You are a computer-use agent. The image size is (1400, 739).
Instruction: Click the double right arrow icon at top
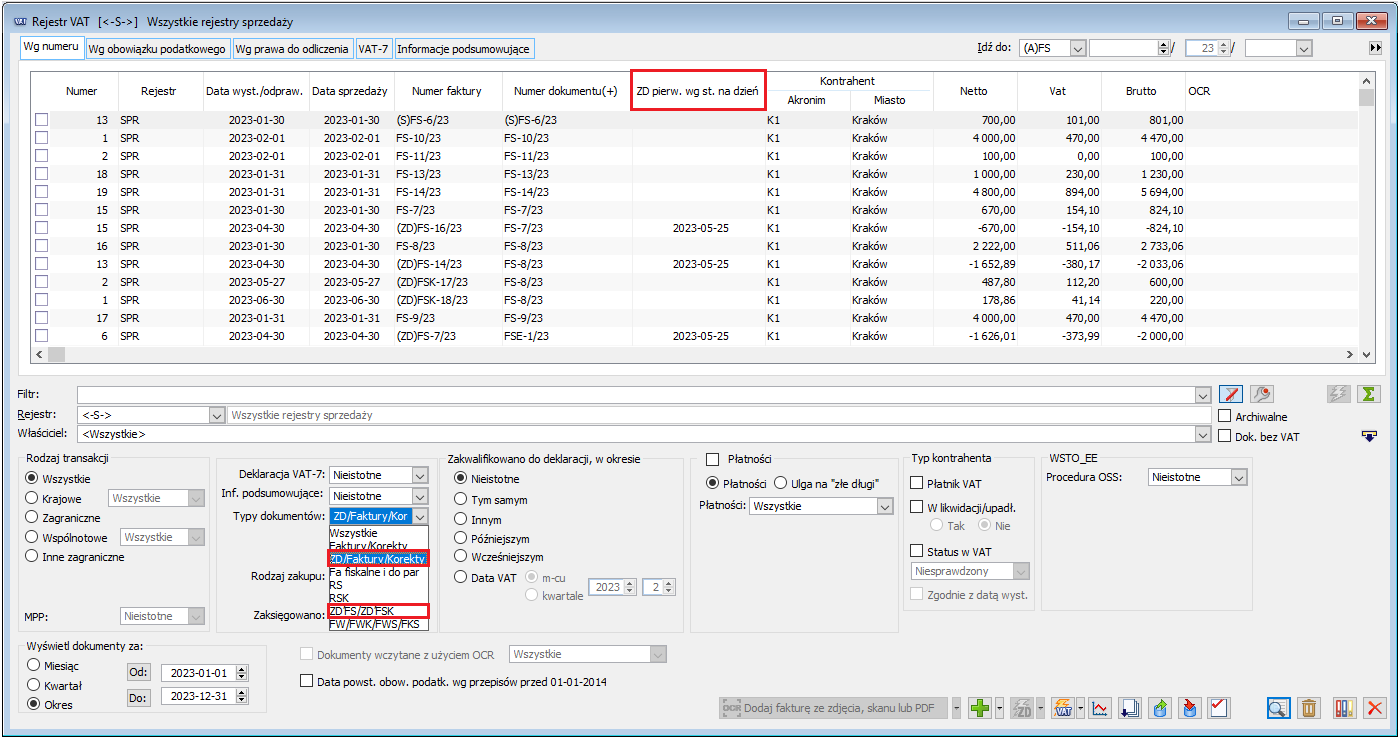(x=1375, y=48)
